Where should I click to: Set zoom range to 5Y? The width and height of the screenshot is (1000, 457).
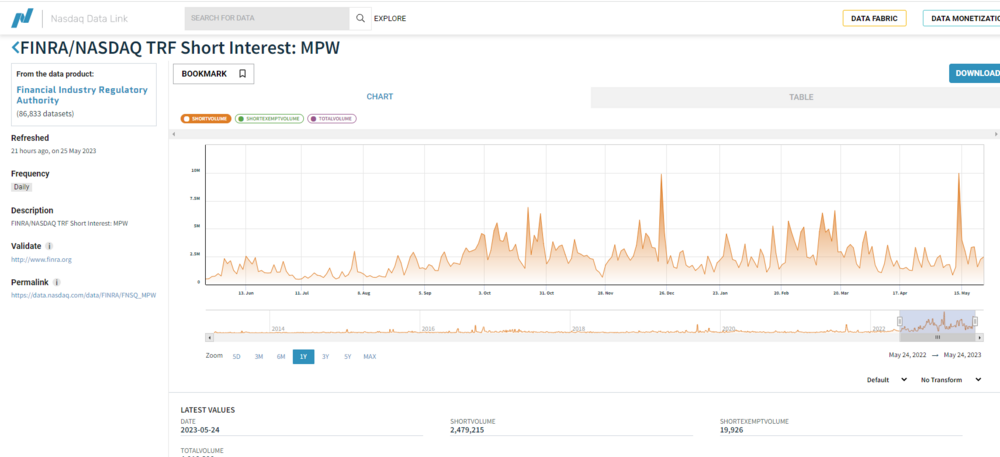(348, 357)
